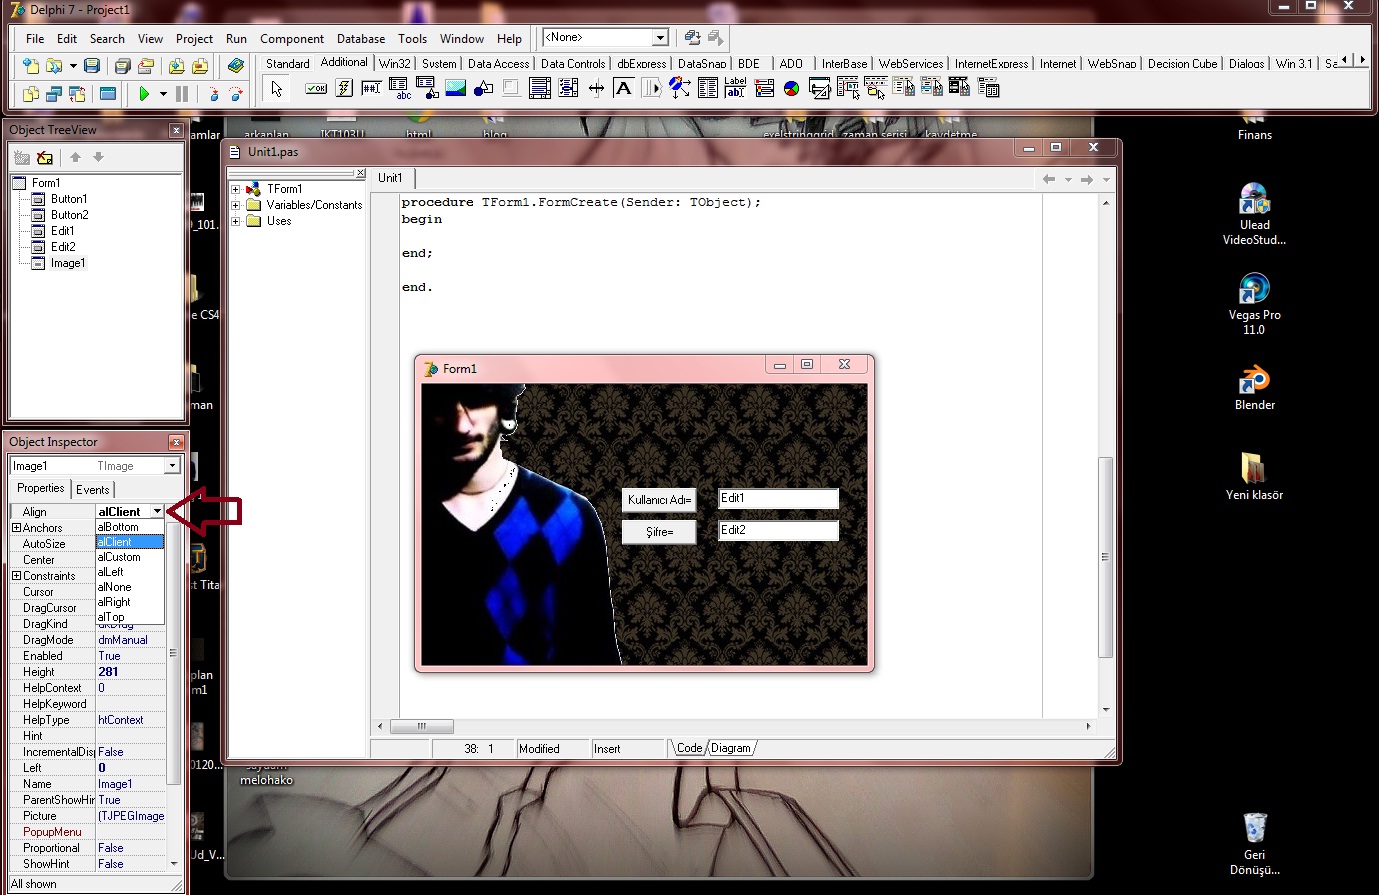The width and height of the screenshot is (1379, 895).
Task: Open the Run button dropdown arrow
Action: tap(163, 94)
